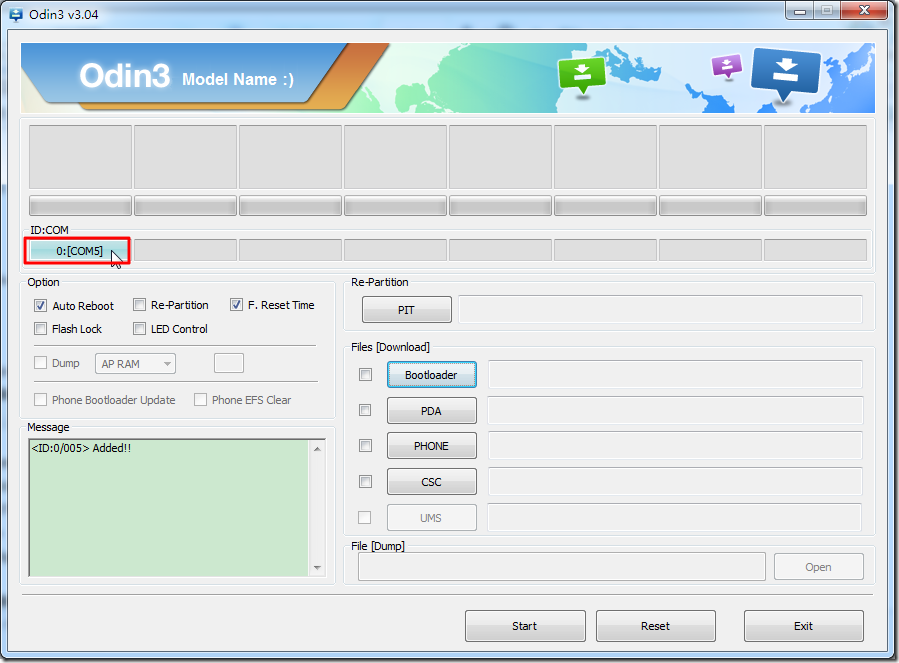
Task: Tick the checkbox beside UMS
Action: coord(365,517)
